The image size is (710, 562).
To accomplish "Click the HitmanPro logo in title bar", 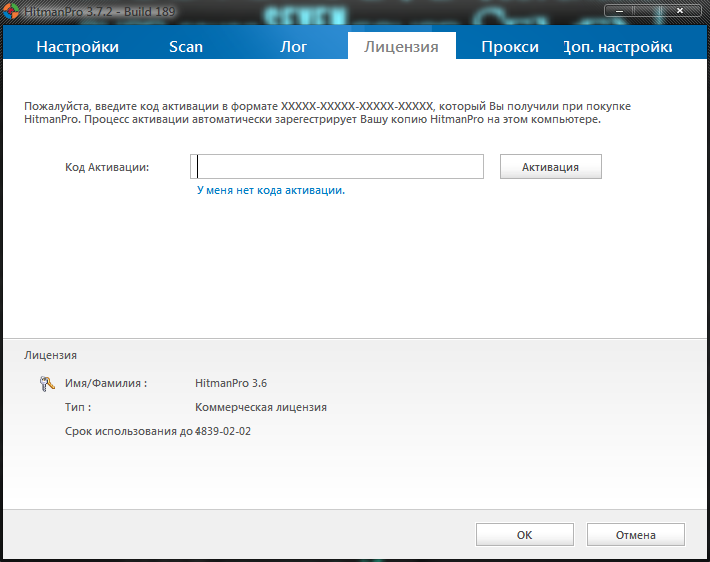I will click(11, 11).
